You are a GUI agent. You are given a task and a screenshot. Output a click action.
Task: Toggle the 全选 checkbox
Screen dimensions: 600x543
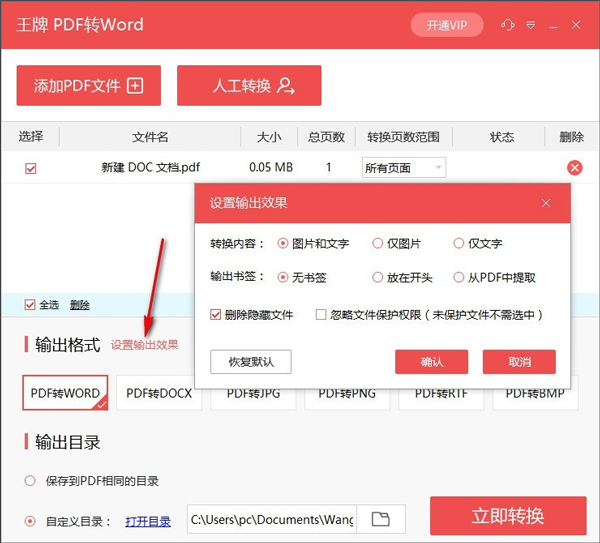(30, 305)
